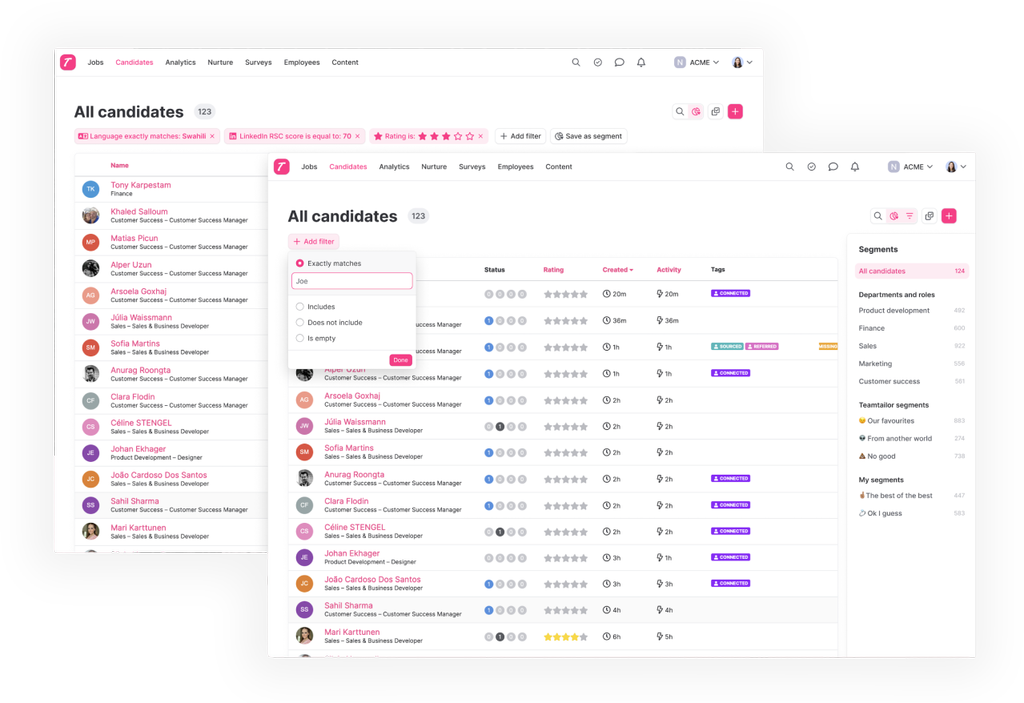The image size is (1024, 703).
Task: Click the Save as segment button
Action: tap(589, 136)
